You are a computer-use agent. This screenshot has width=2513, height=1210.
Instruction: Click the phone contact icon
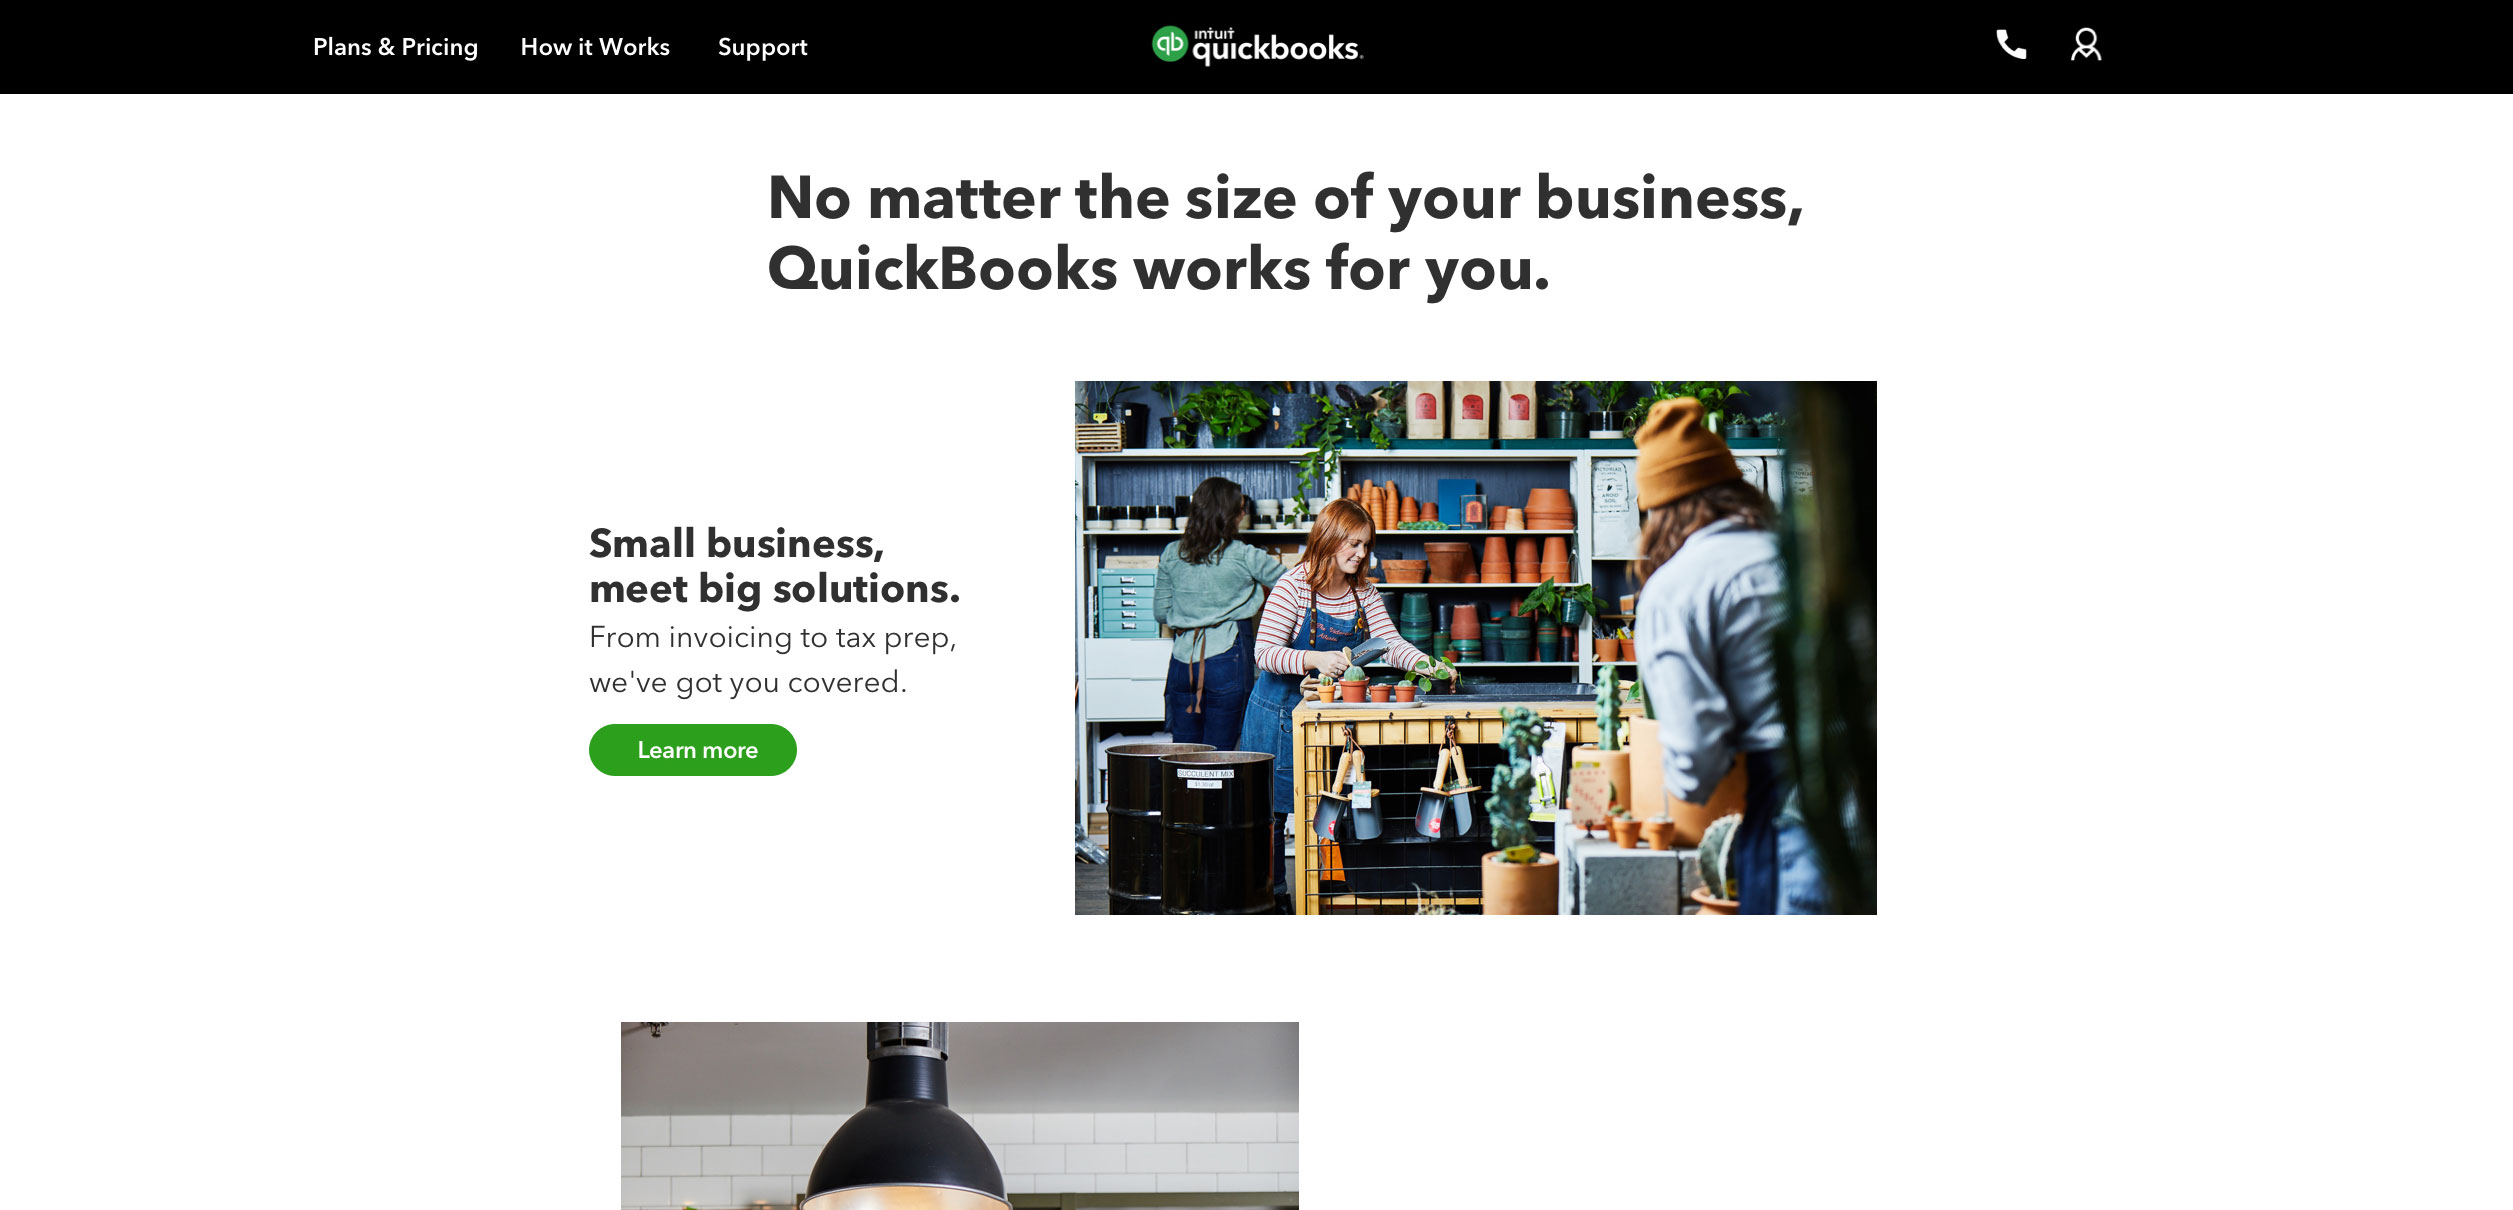(x=2011, y=45)
